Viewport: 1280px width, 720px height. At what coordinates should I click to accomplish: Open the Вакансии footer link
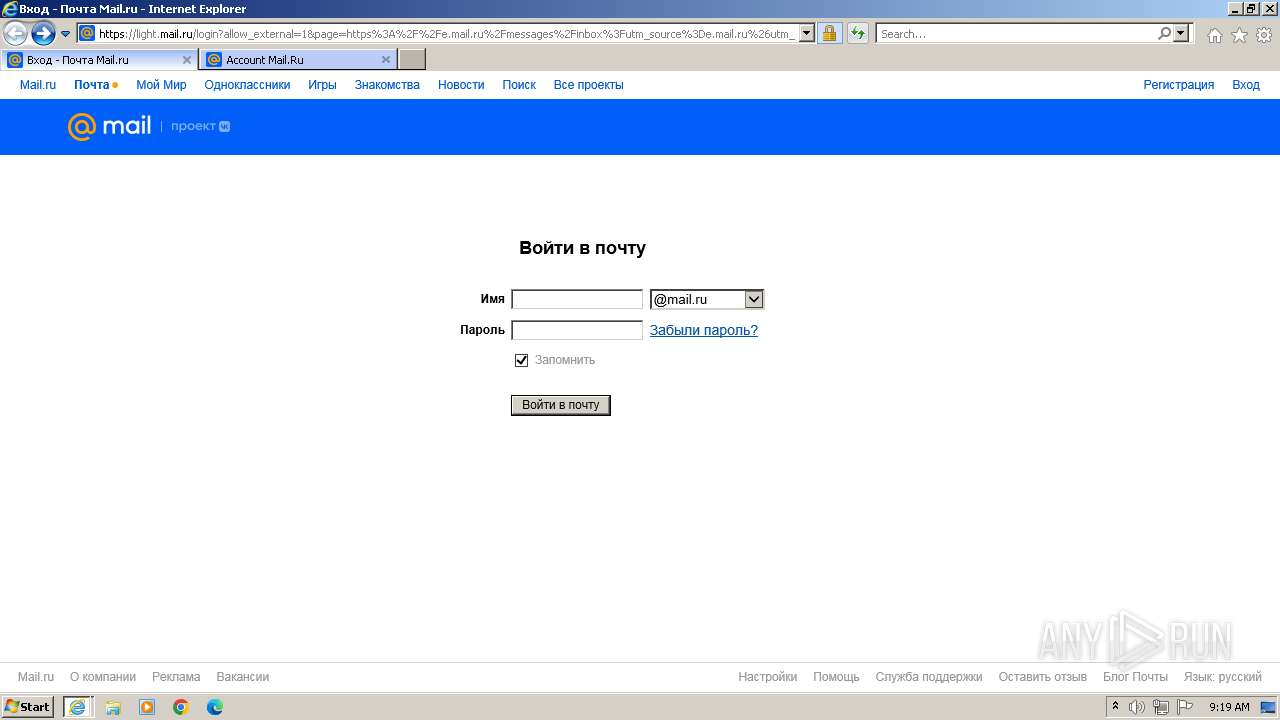point(243,677)
